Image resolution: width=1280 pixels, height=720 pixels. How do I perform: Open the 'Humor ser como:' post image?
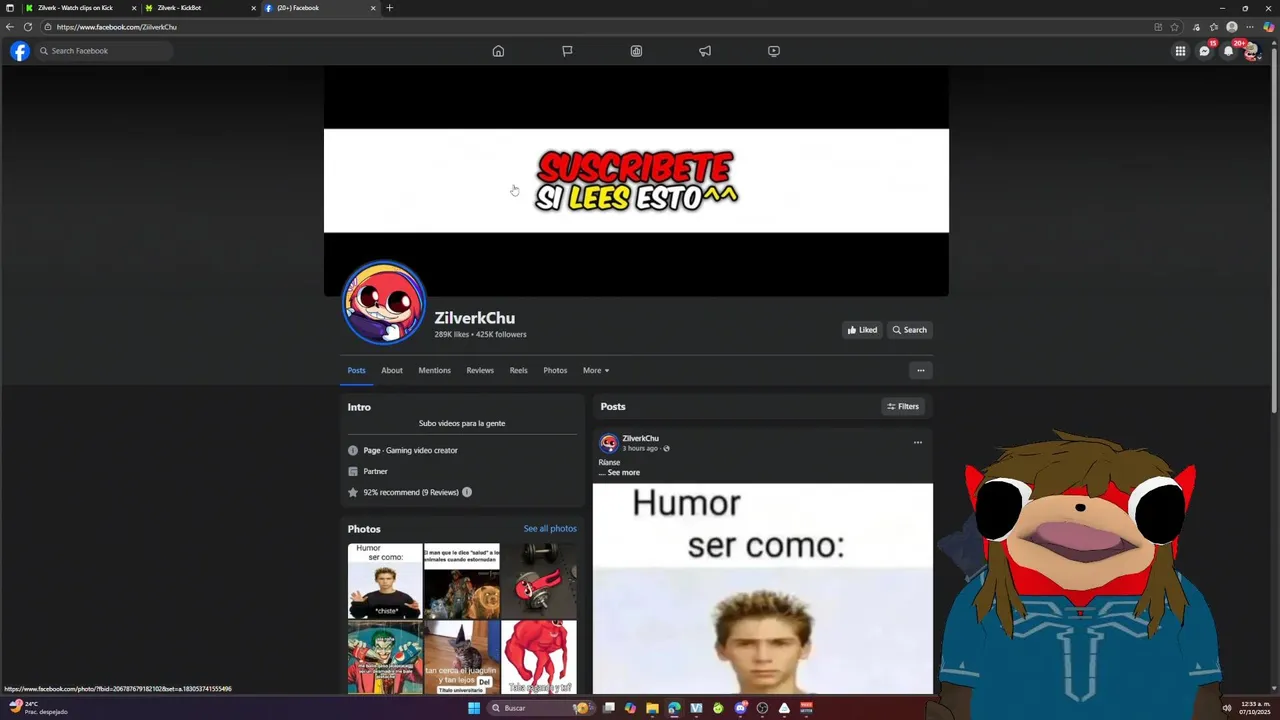763,588
